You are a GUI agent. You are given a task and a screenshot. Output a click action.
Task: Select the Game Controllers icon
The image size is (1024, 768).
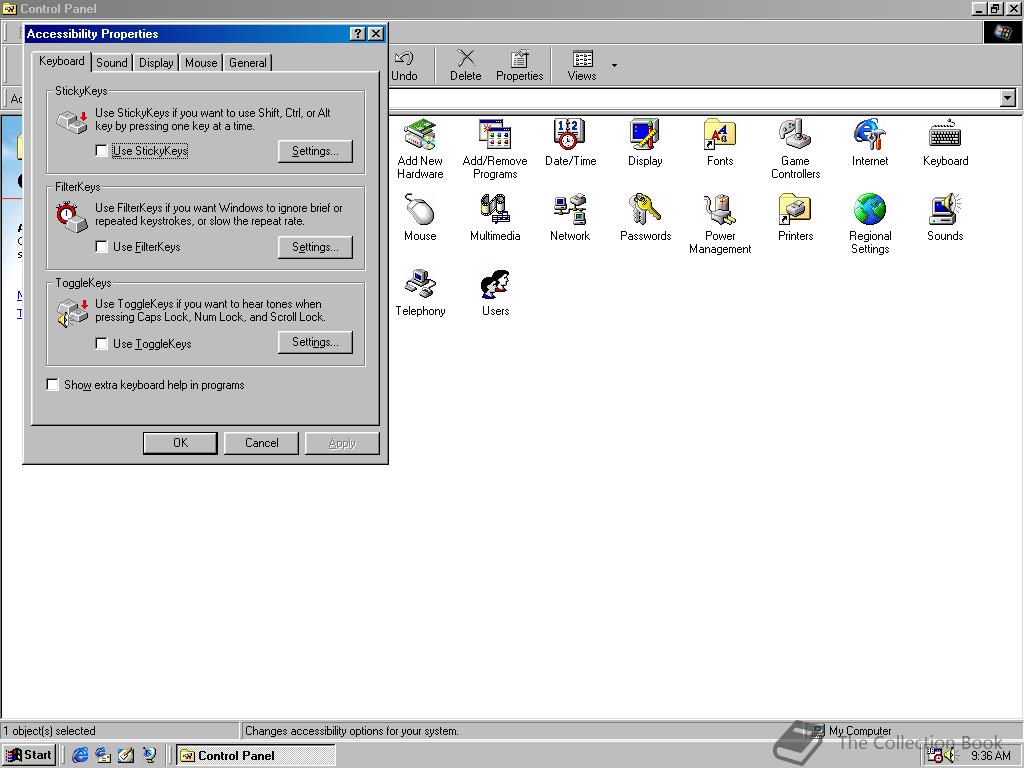(x=795, y=149)
